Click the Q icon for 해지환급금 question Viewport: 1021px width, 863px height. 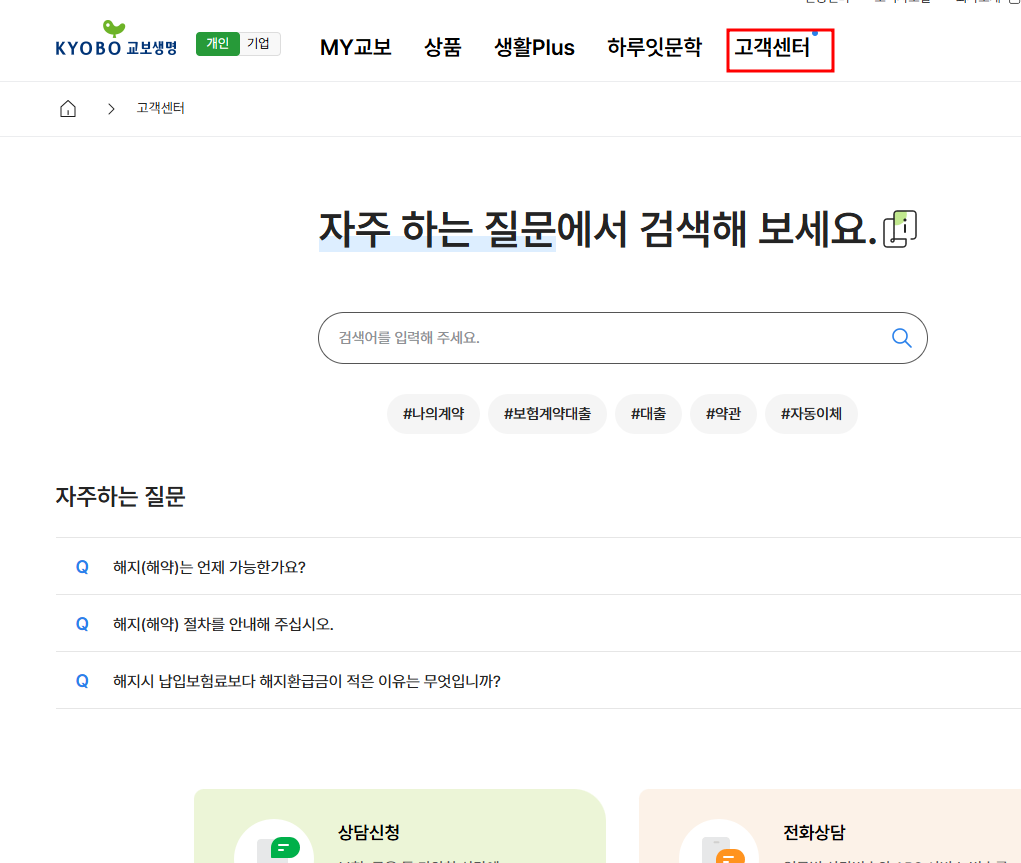click(82, 681)
